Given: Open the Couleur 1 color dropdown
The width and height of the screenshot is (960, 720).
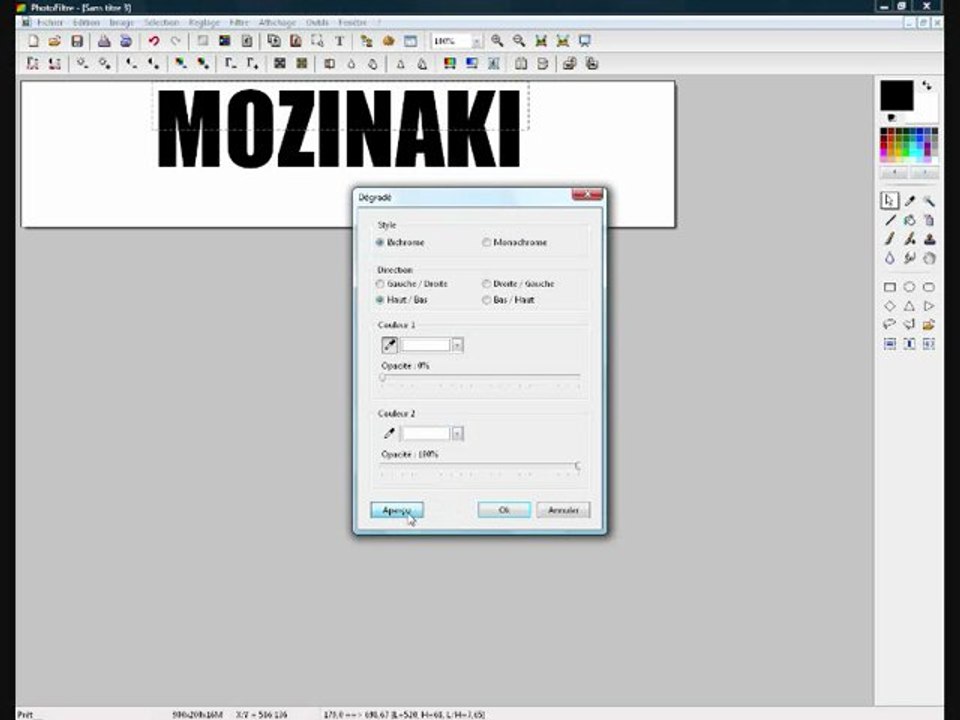Looking at the screenshot, I should click(457, 345).
